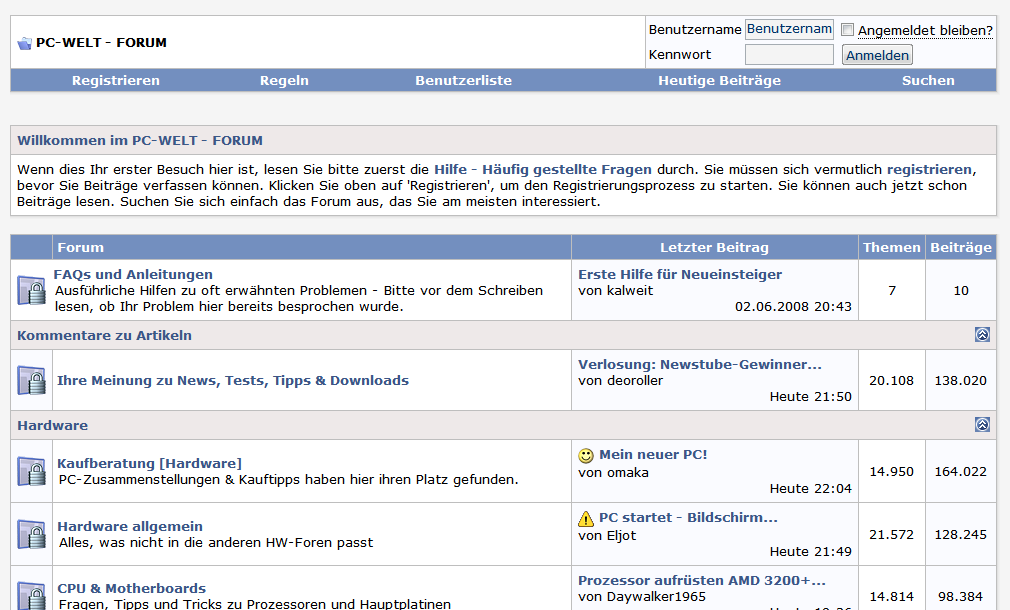Click inside the Kennwort password field
The image size is (1010, 610).
(789, 54)
